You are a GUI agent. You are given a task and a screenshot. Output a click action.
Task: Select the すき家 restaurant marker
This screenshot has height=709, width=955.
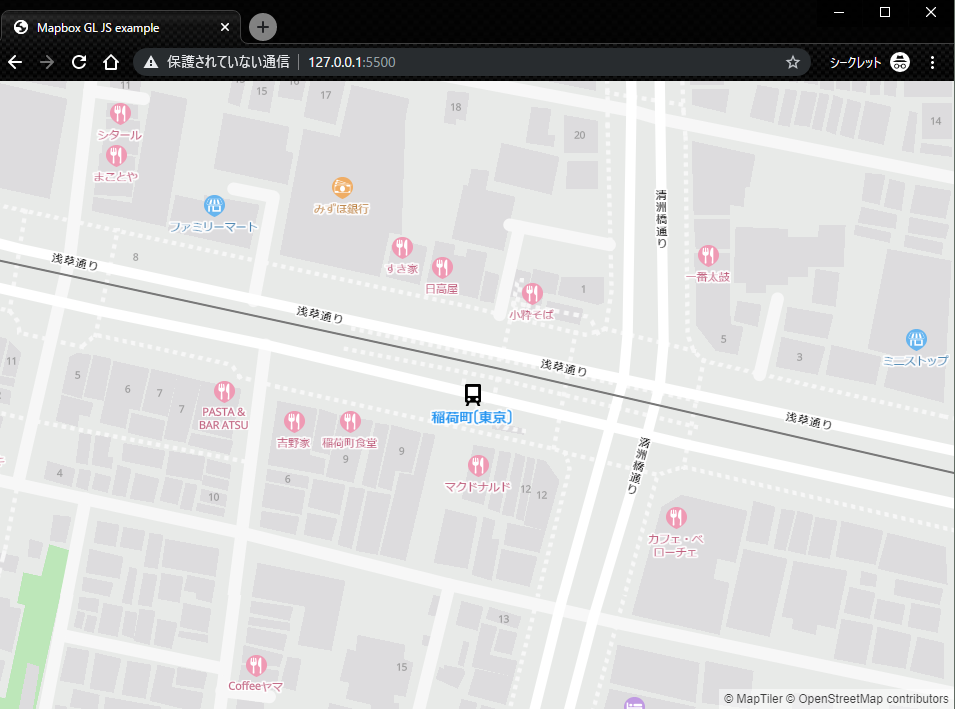pyautogui.click(x=402, y=247)
